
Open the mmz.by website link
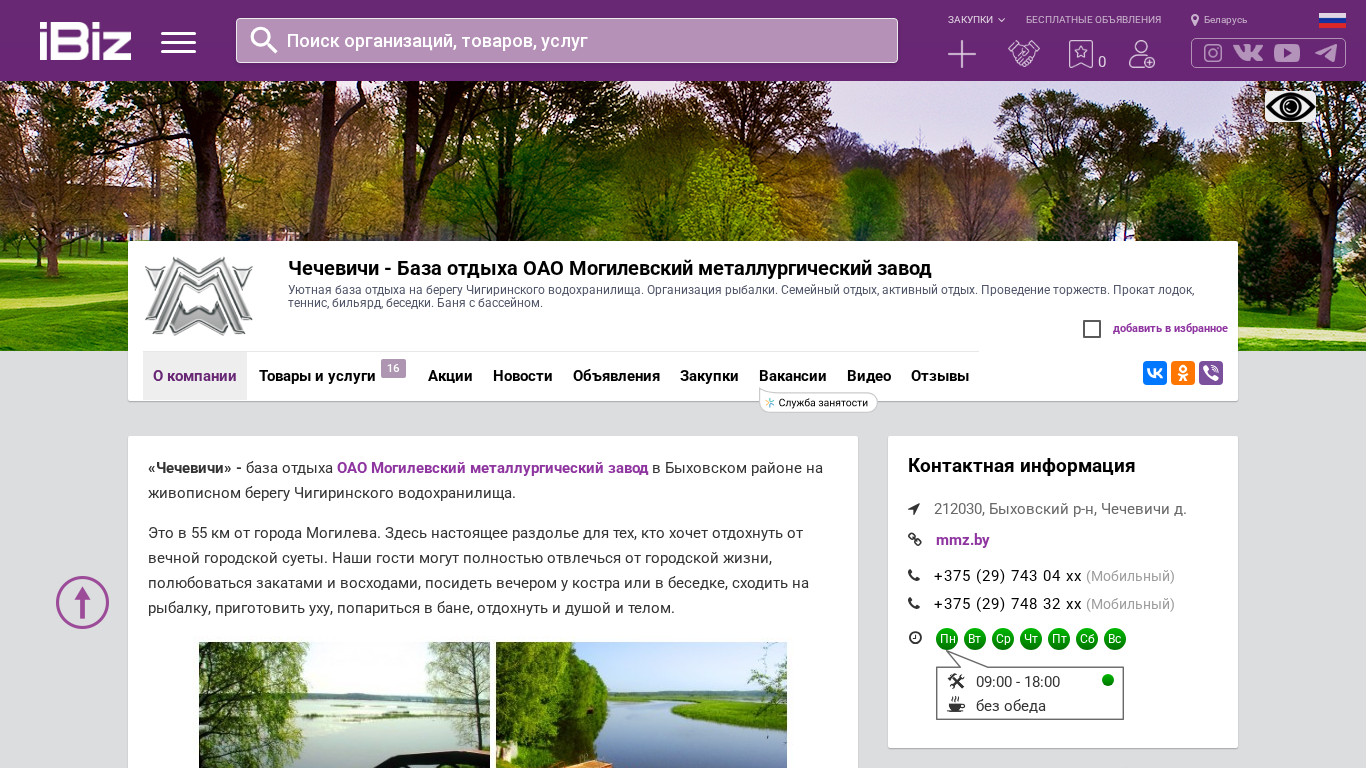coord(962,540)
